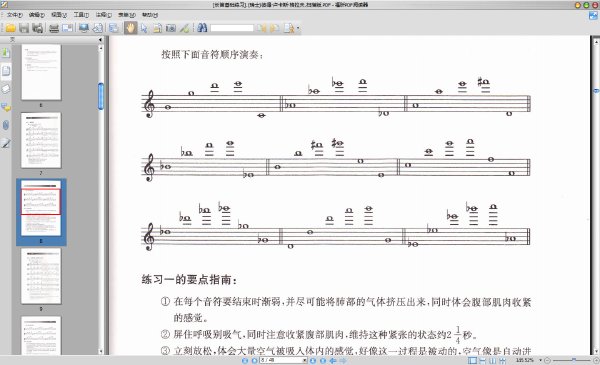Click the thumbnail panel scrollbar handle
This screenshot has width=600, height=365.
coord(101,96)
